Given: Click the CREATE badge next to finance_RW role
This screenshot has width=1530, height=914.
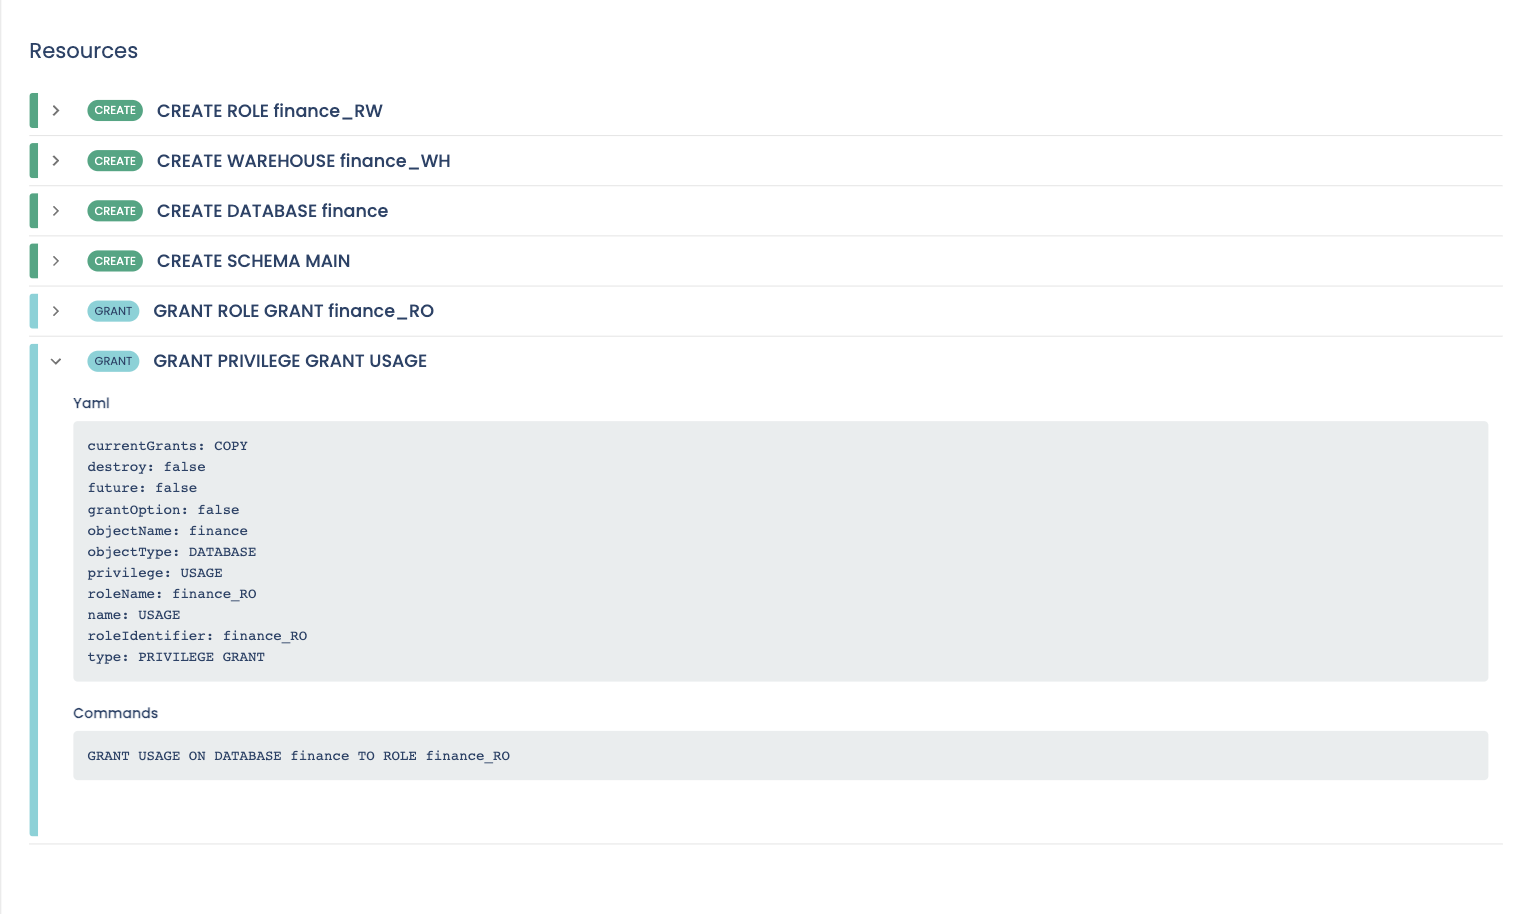Looking at the screenshot, I should coord(115,110).
